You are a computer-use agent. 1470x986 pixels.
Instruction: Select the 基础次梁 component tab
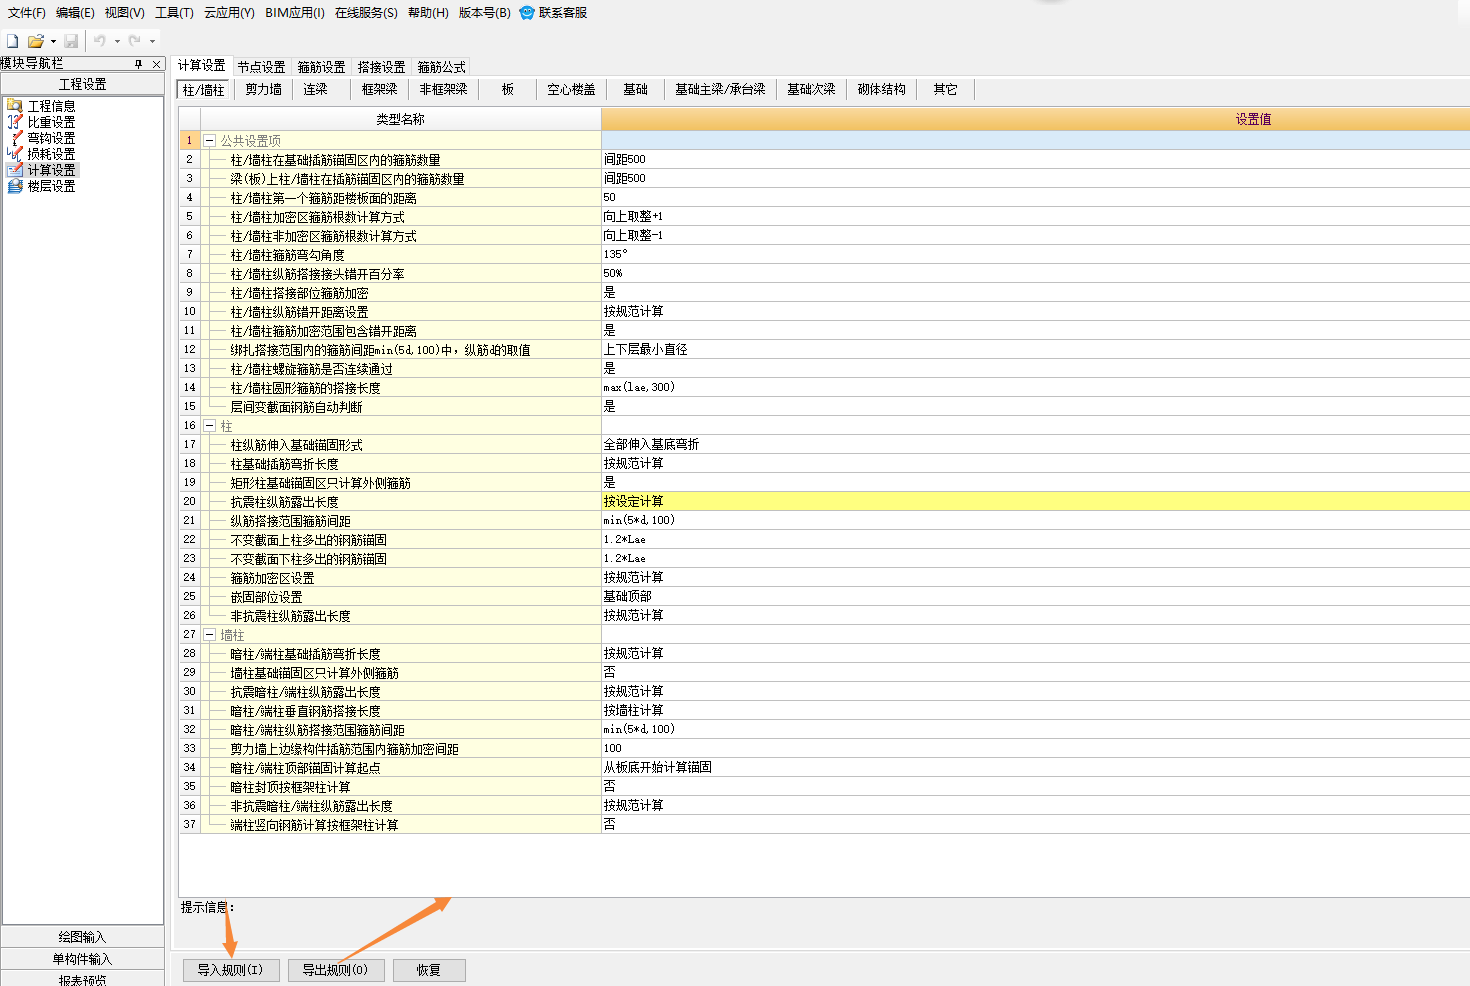pyautogui.click(x=811, y=89)
